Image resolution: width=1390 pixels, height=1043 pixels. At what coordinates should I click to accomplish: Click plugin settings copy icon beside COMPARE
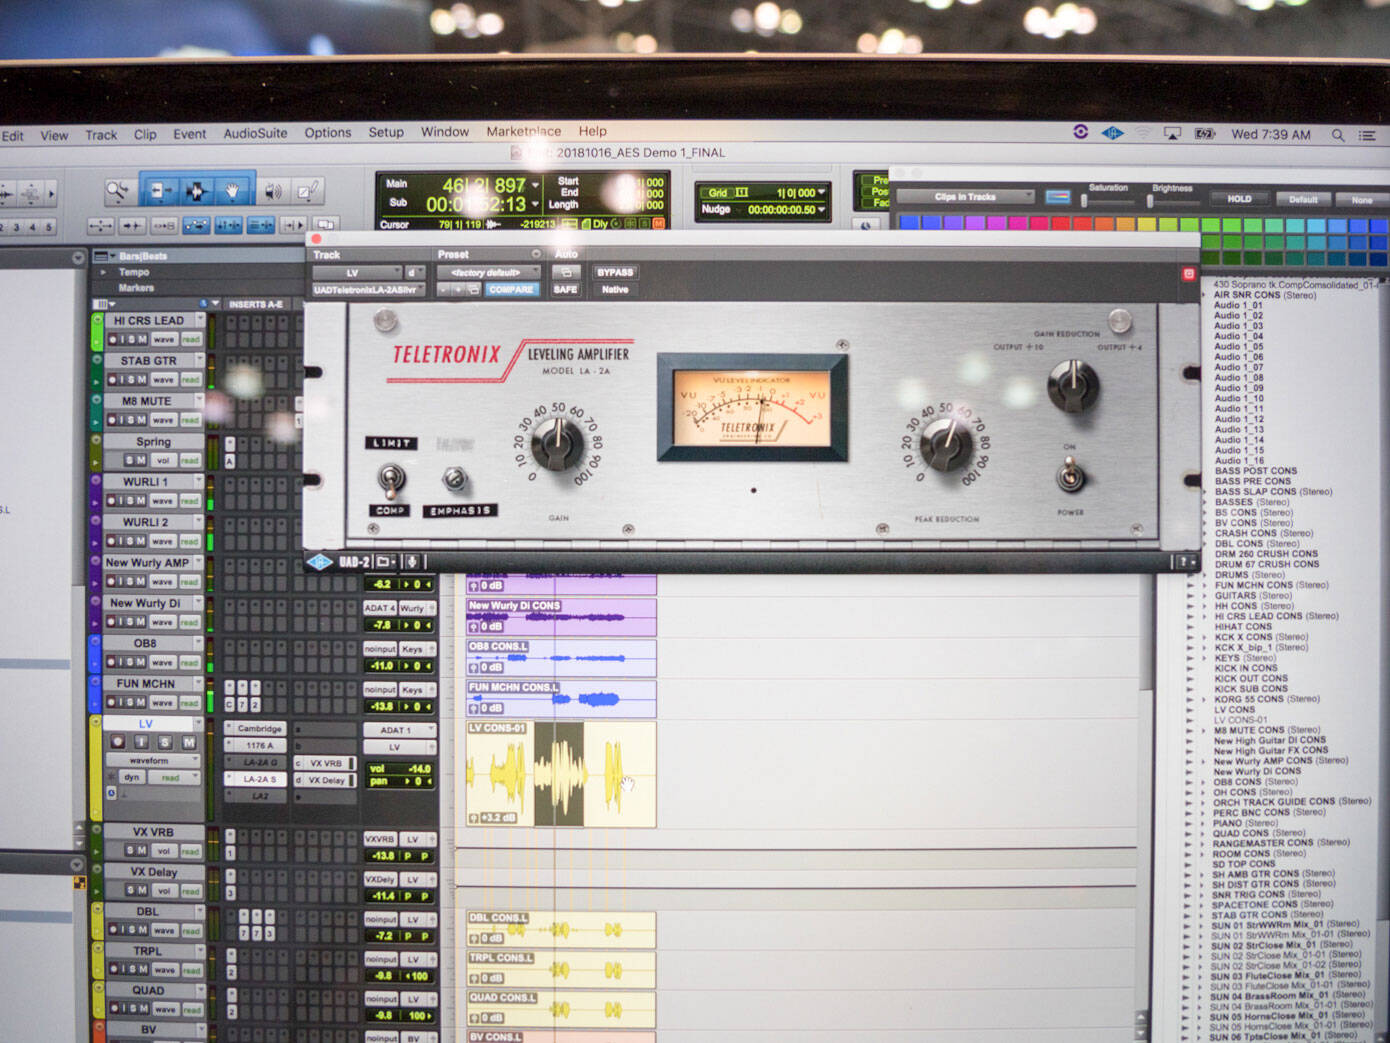pyautogui.click(x=474, y=290)
